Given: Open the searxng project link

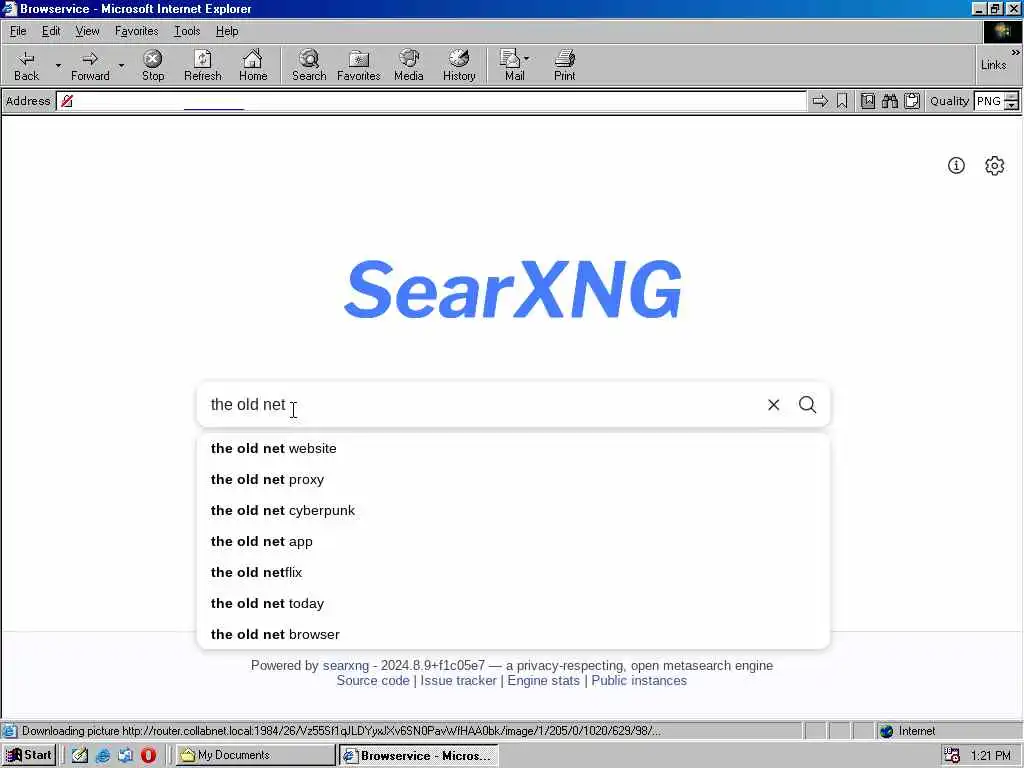Looking at the screenshot, I should (x=345, y=665).
